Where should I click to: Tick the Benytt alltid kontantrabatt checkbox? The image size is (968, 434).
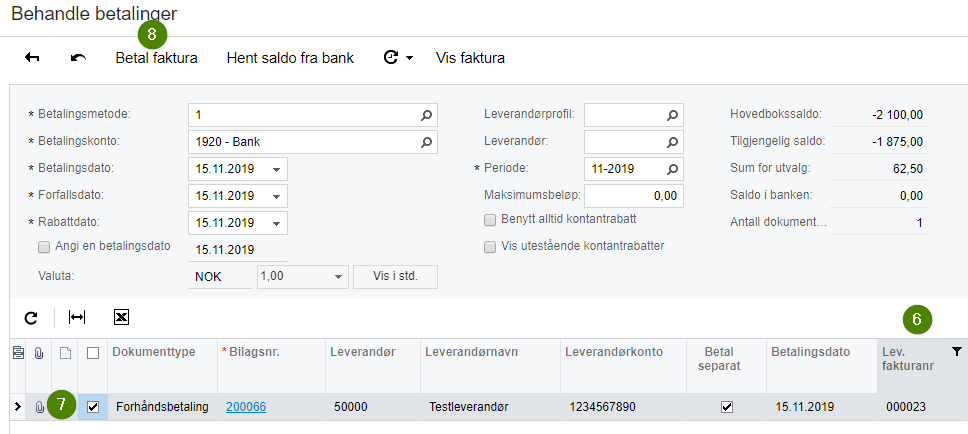pyautogui.click(x=490, y=219)
